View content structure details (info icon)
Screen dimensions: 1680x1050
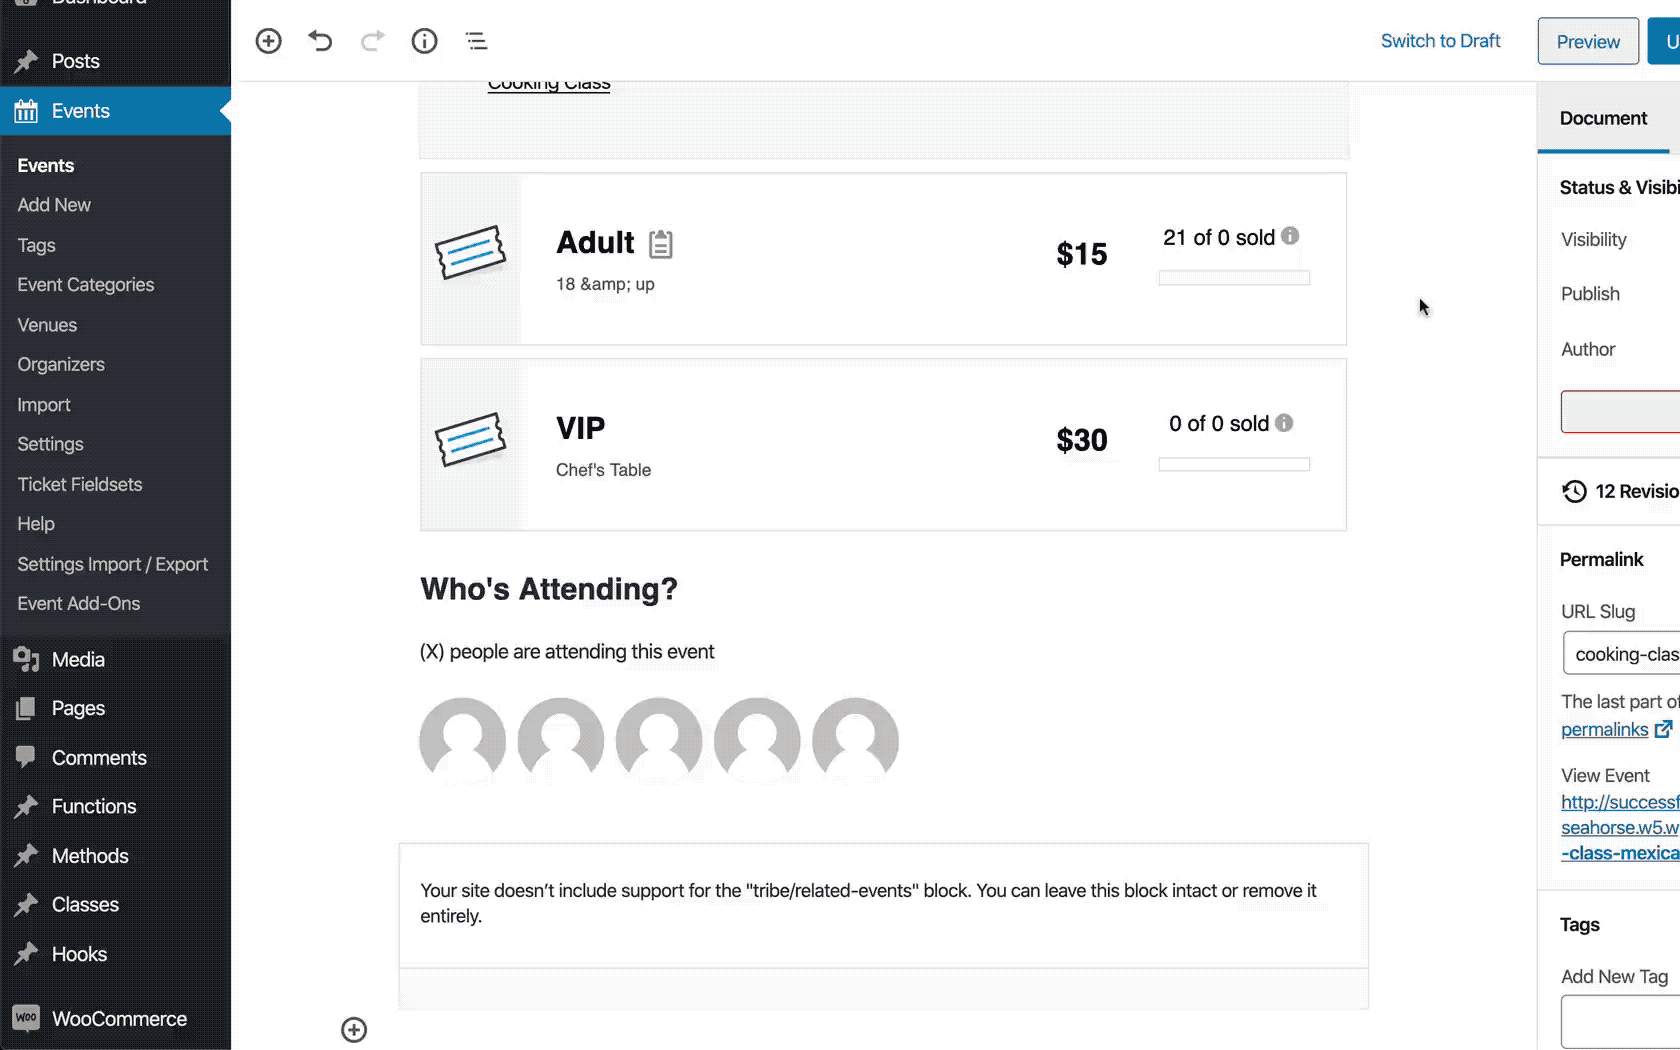point(424,41)
